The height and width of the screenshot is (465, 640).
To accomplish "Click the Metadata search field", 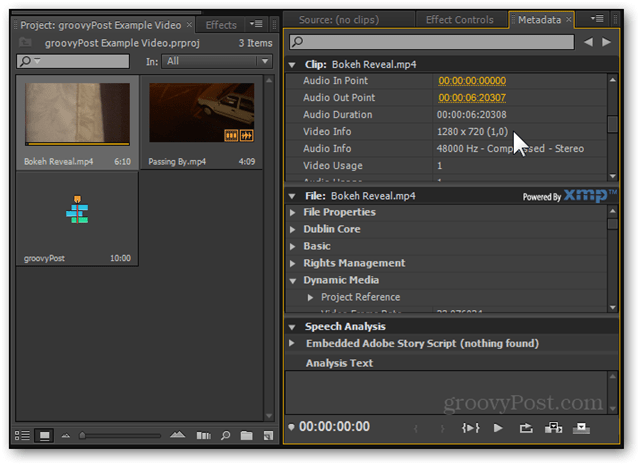I will coord(432,42).
